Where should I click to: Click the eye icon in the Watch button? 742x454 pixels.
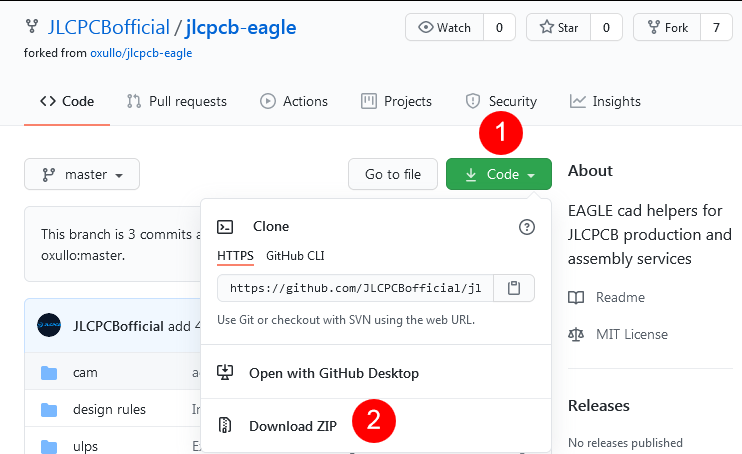425,27
